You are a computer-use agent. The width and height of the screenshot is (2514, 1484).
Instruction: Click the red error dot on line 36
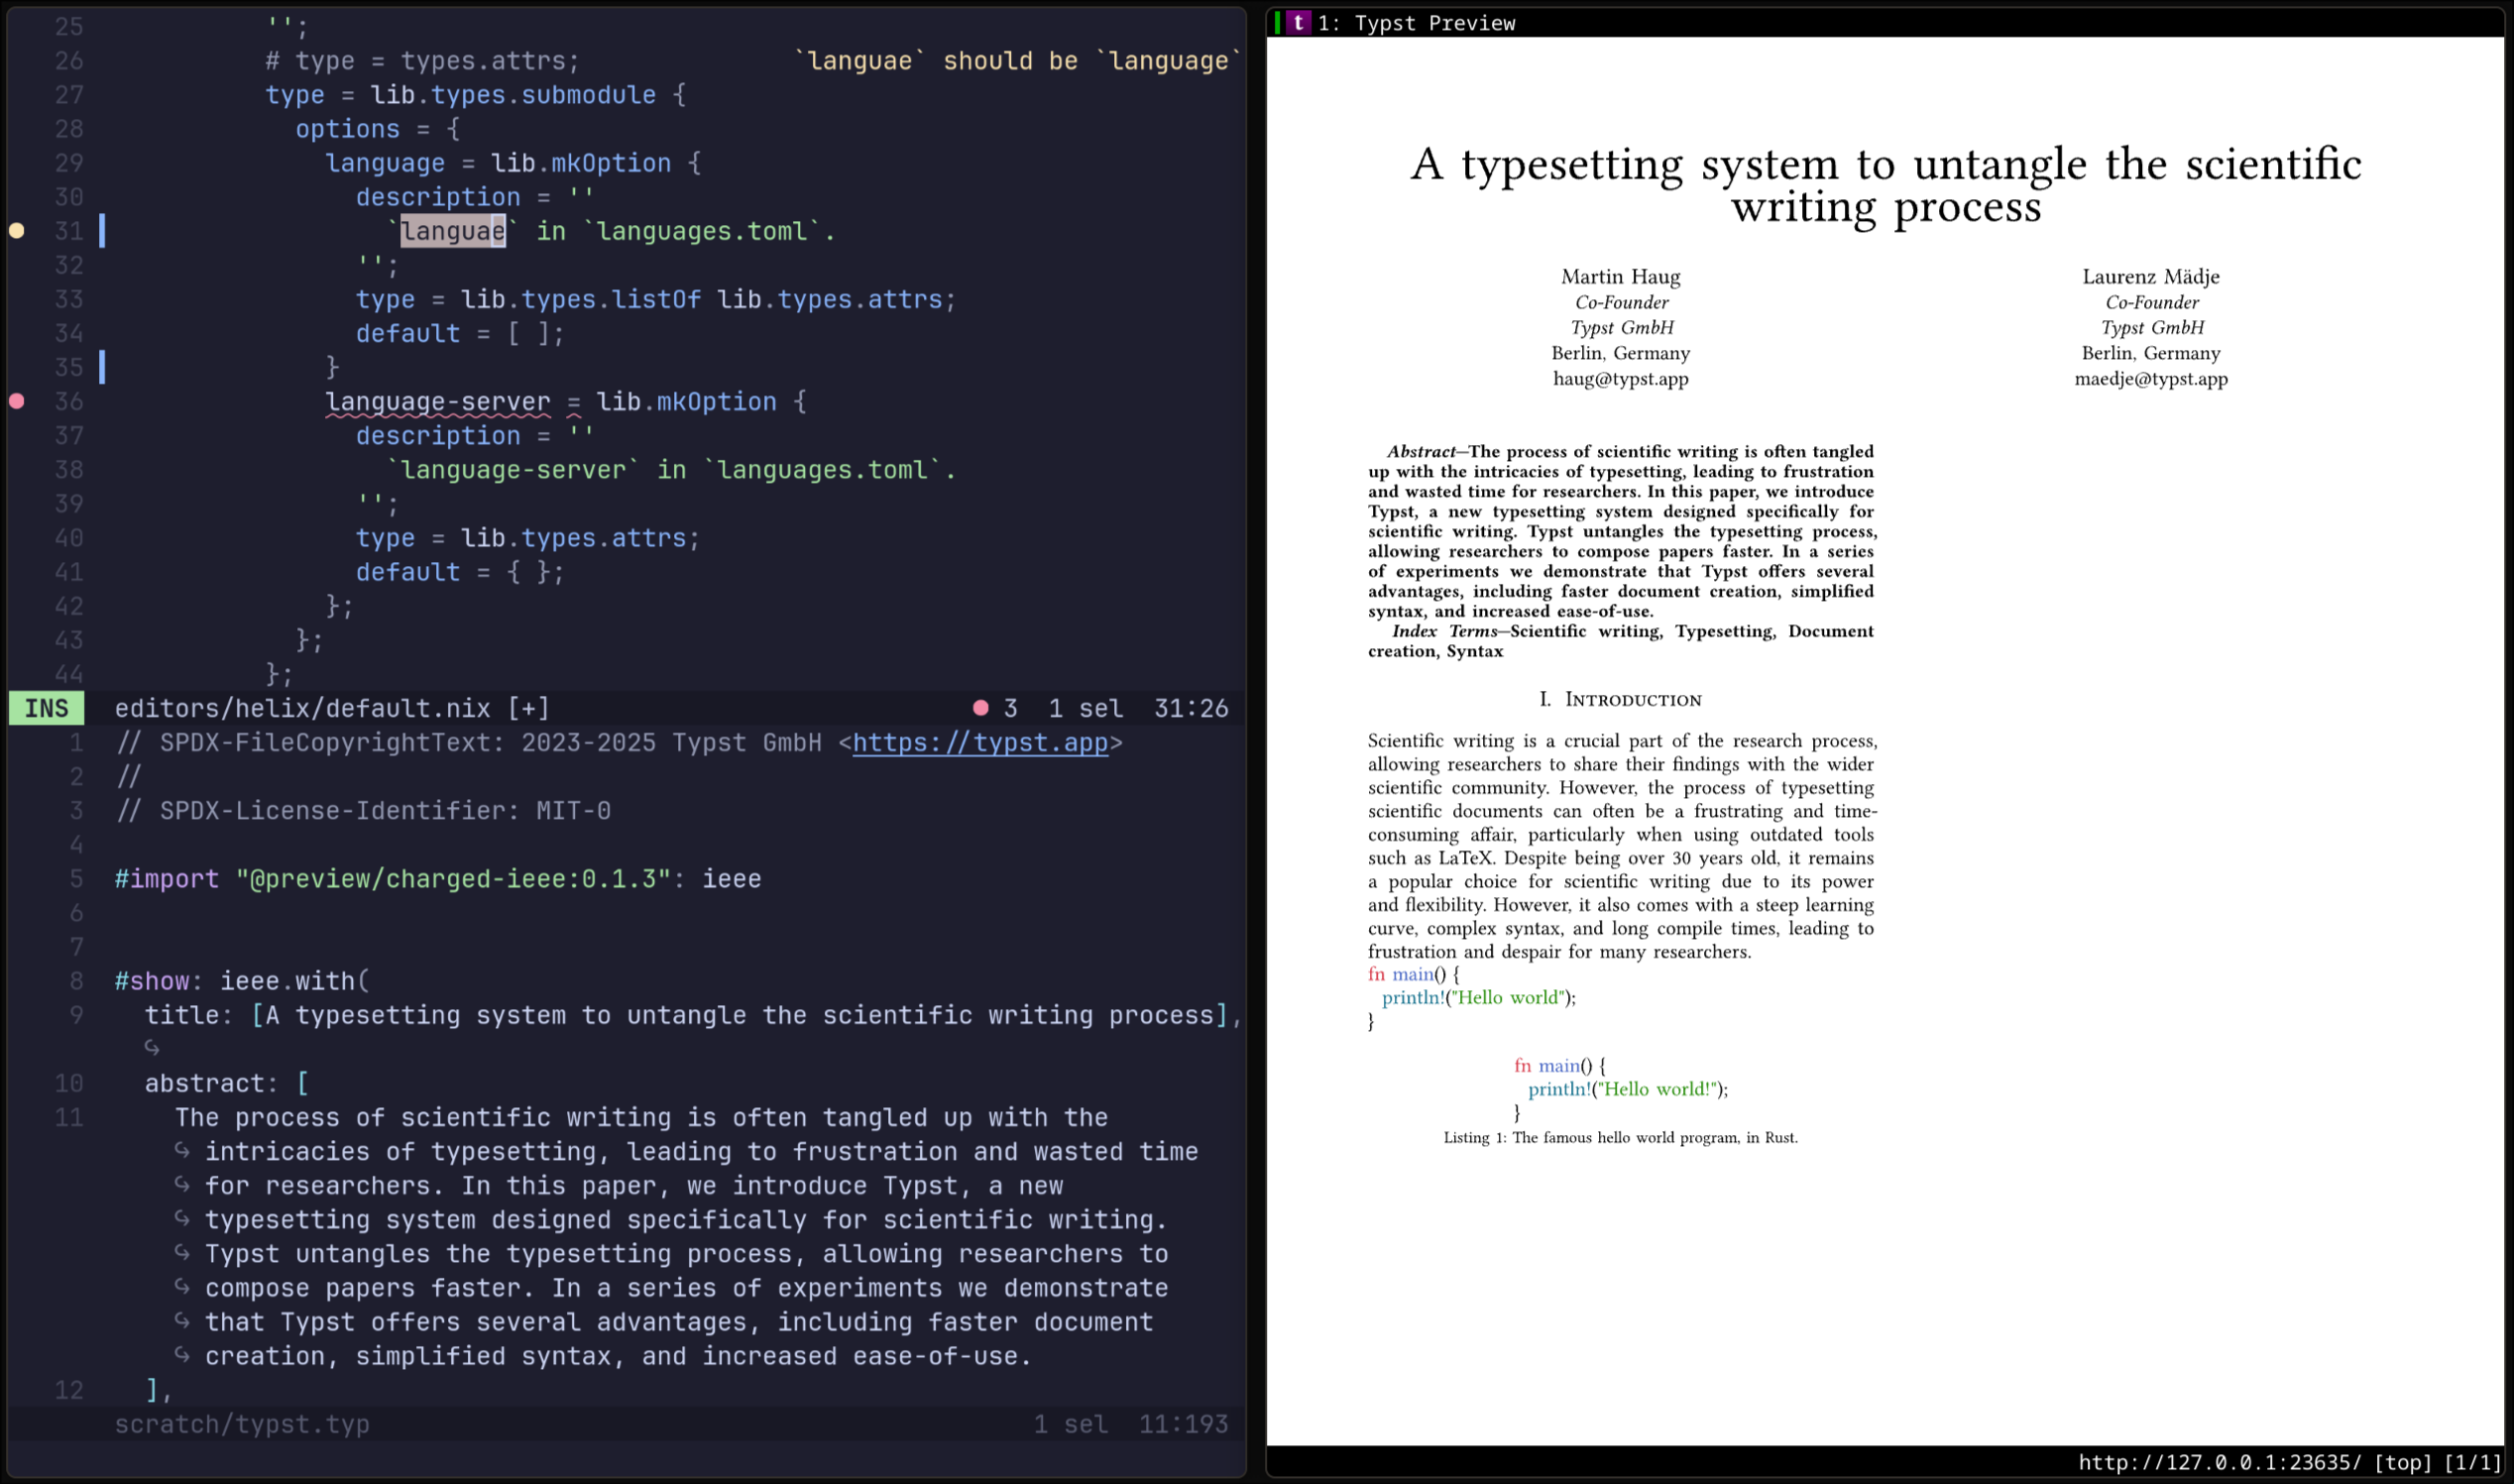point(17,401)
